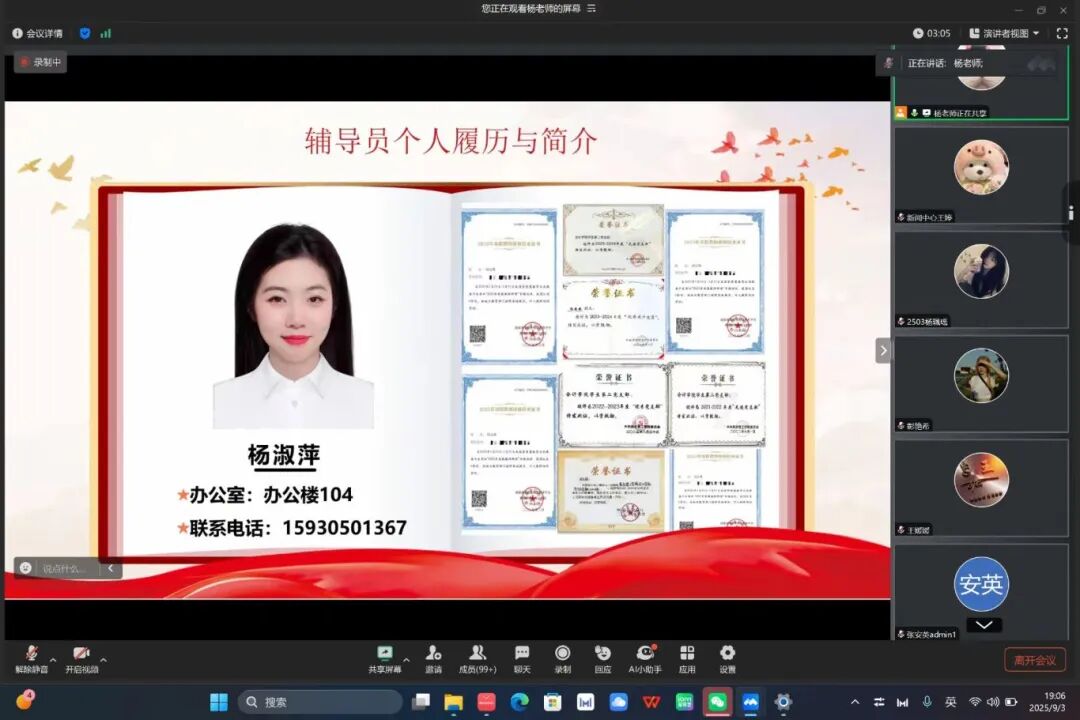This screenshot has height=720, width=1080.
Task: Click the taskbar search box (搜索)
Action: click(320, 702)
